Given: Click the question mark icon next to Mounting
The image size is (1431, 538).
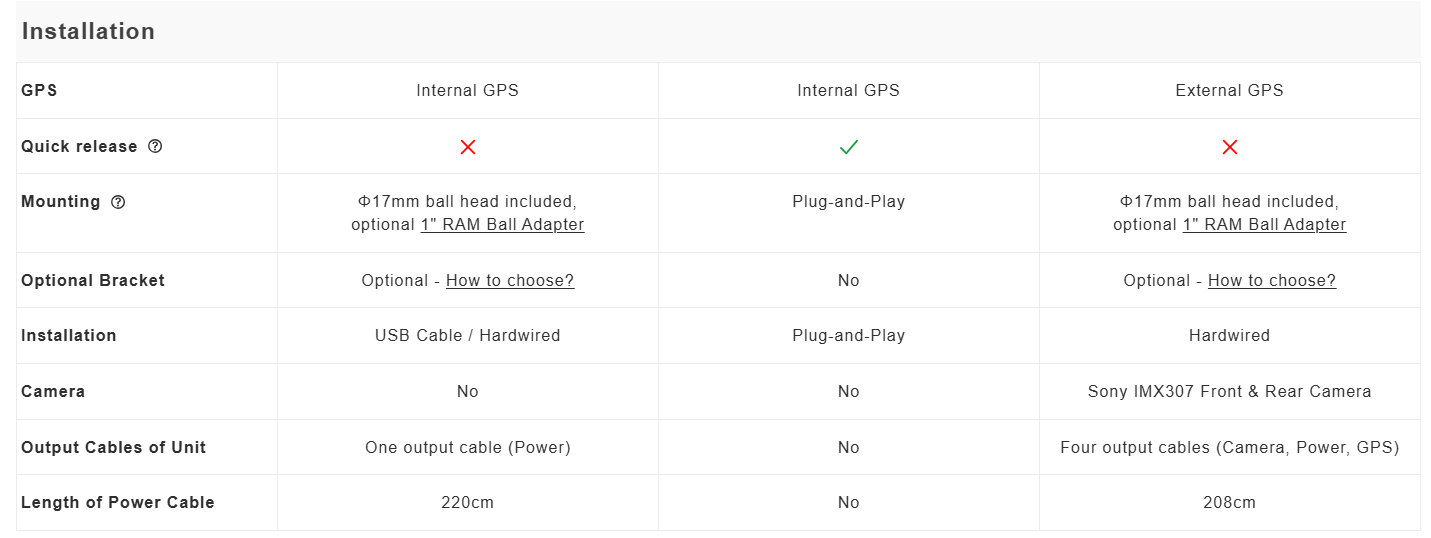Looking at the screenshot, I should (x=118, y=202).
